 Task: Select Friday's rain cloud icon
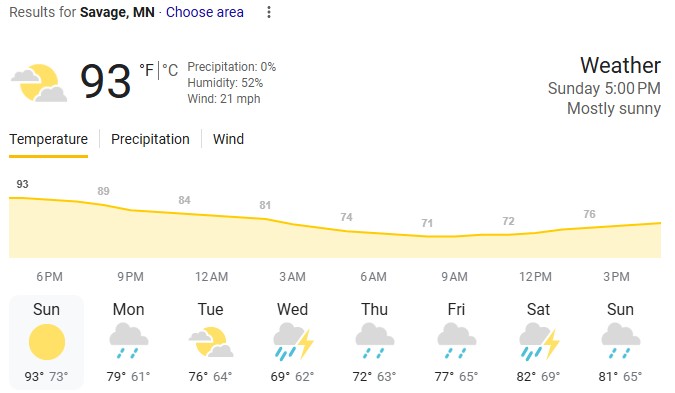pyautogui.click(x=457, y=342)
